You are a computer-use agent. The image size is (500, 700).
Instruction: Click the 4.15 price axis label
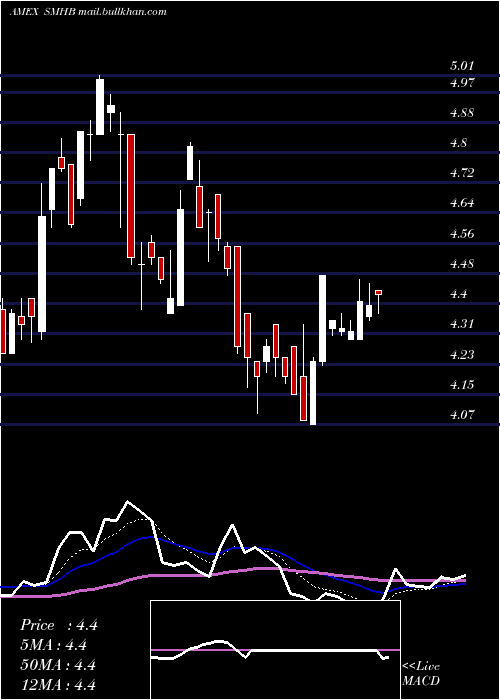tap(461, 384)
